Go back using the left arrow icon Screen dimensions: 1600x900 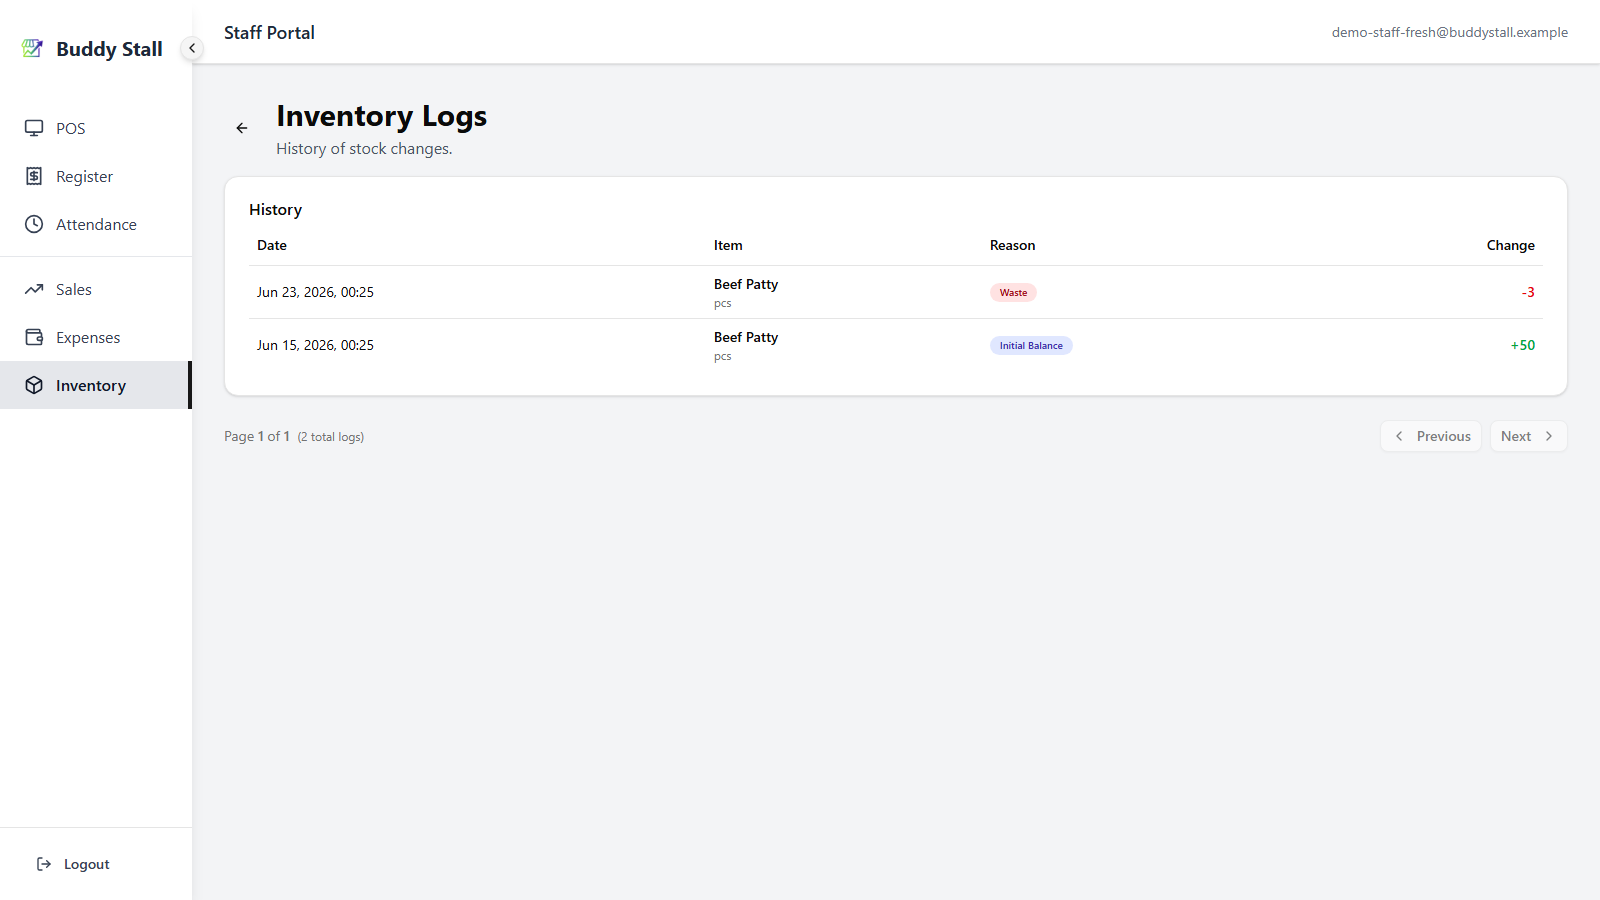[x=242, y=128]
